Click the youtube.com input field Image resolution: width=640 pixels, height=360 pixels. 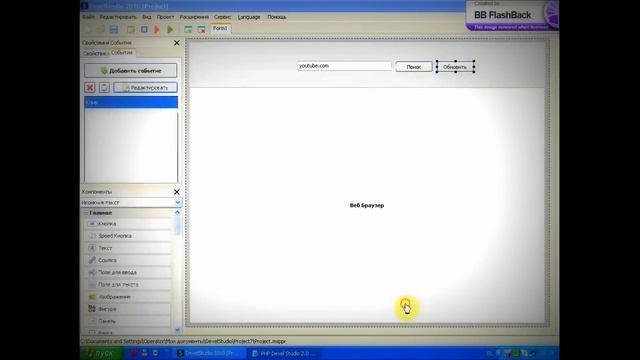coord(344,66)
